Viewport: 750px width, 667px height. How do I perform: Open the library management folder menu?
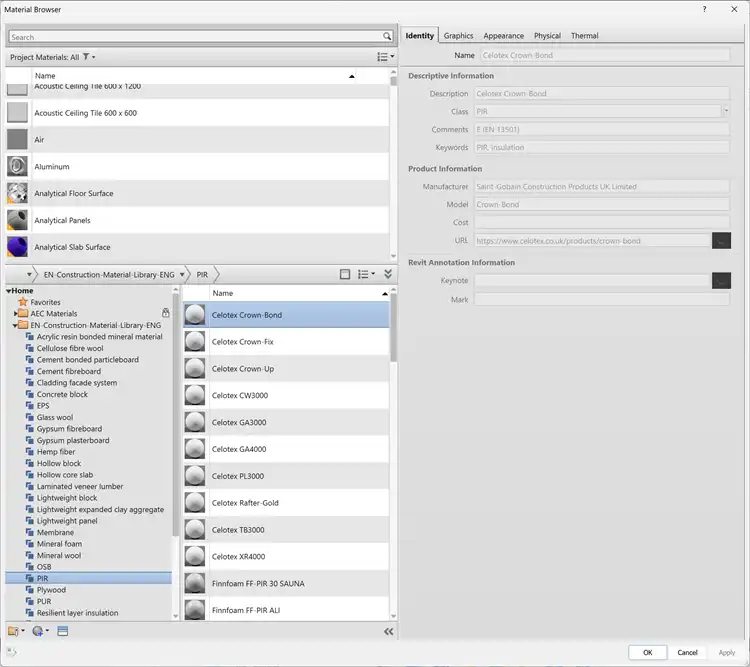16,631
